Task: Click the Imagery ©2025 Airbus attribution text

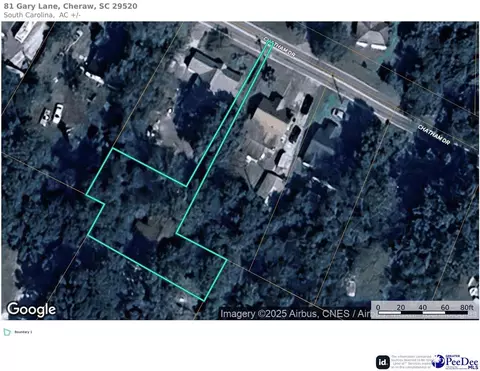Action: pos(296,314)
